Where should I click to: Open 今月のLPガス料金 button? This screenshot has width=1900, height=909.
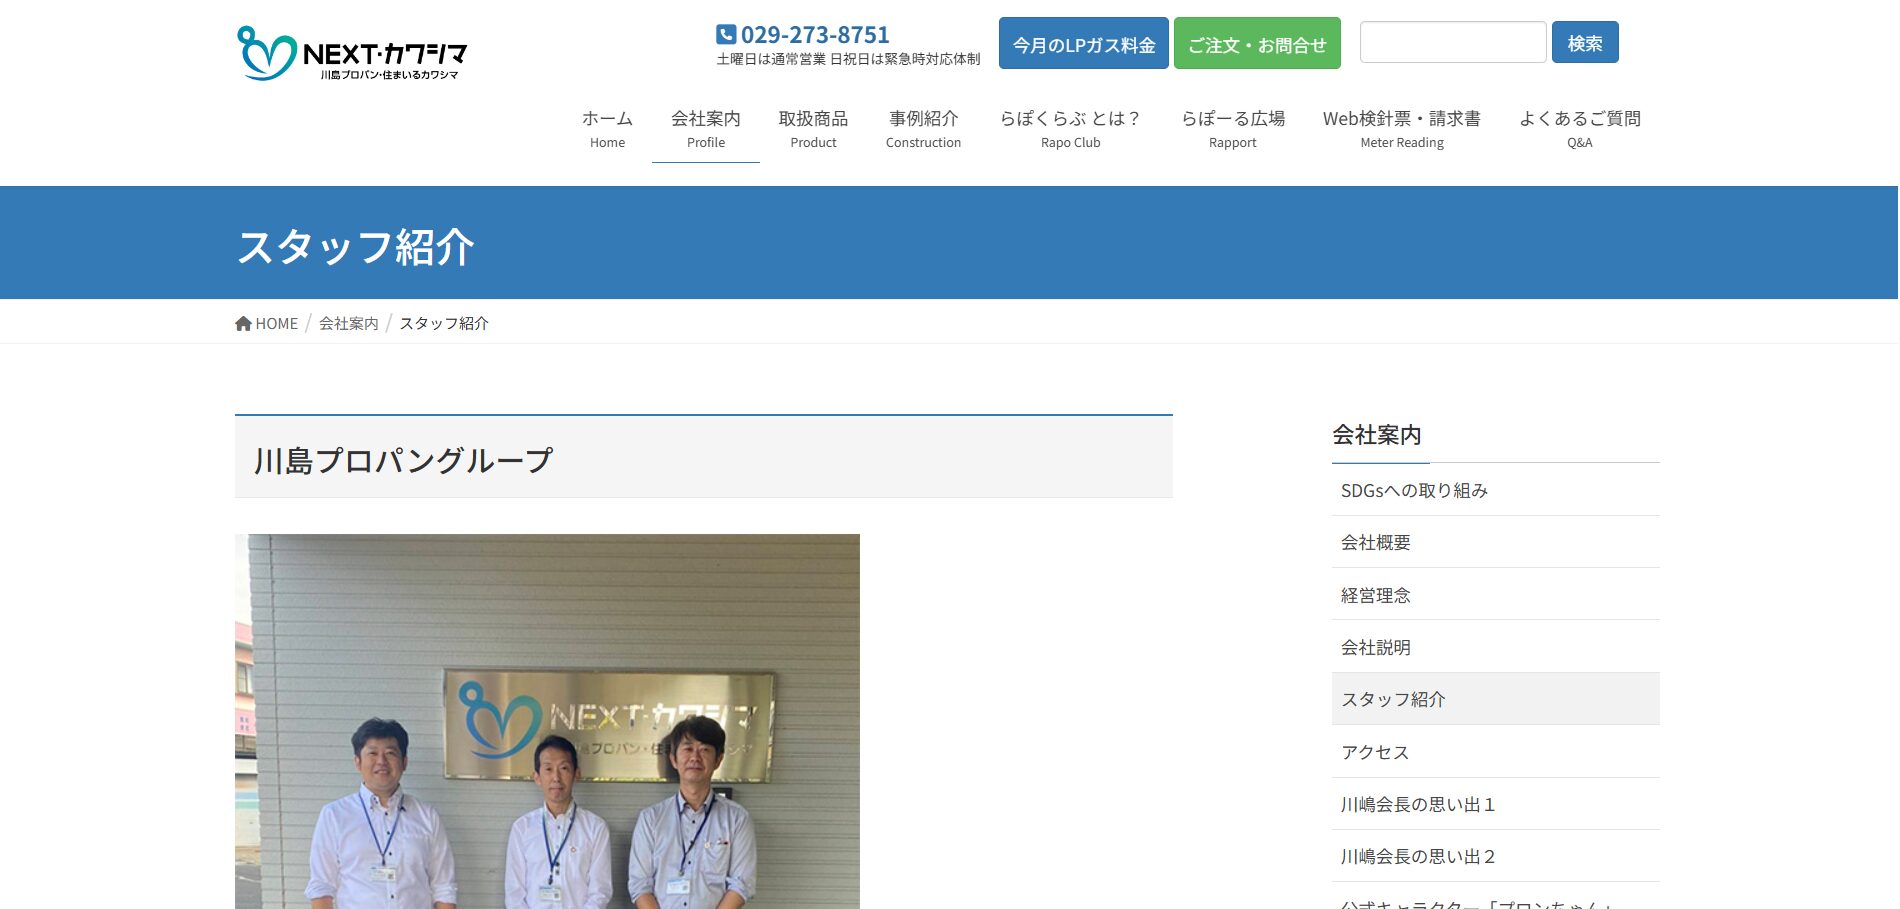point(1083,44)
